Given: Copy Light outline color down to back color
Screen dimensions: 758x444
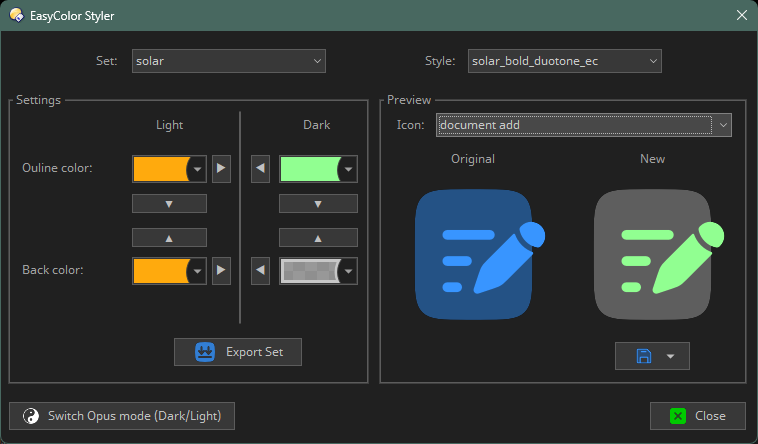Looking at the screenshot, I should (169, 204).
